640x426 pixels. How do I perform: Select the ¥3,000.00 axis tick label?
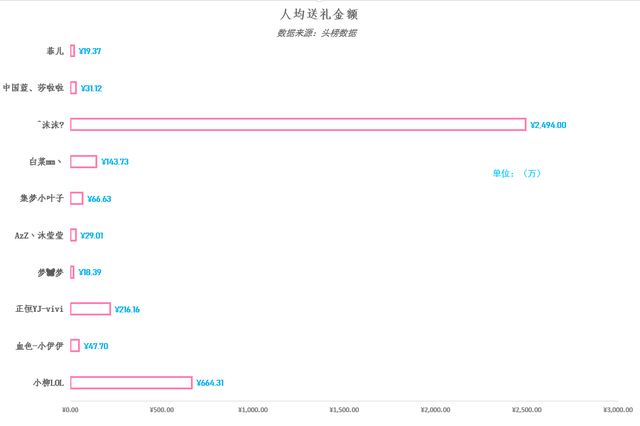point(617,410)
